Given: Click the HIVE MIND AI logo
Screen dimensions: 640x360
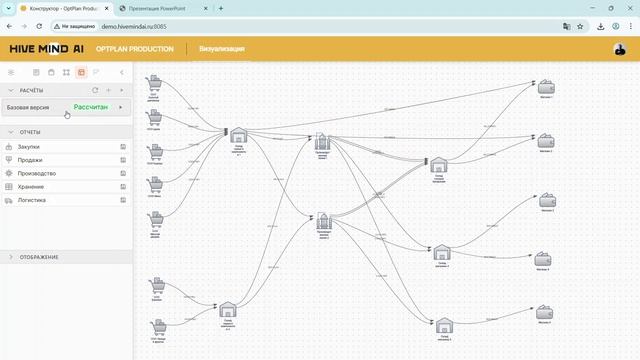Looking at the screenshot, I should click(x=47, y=49).
